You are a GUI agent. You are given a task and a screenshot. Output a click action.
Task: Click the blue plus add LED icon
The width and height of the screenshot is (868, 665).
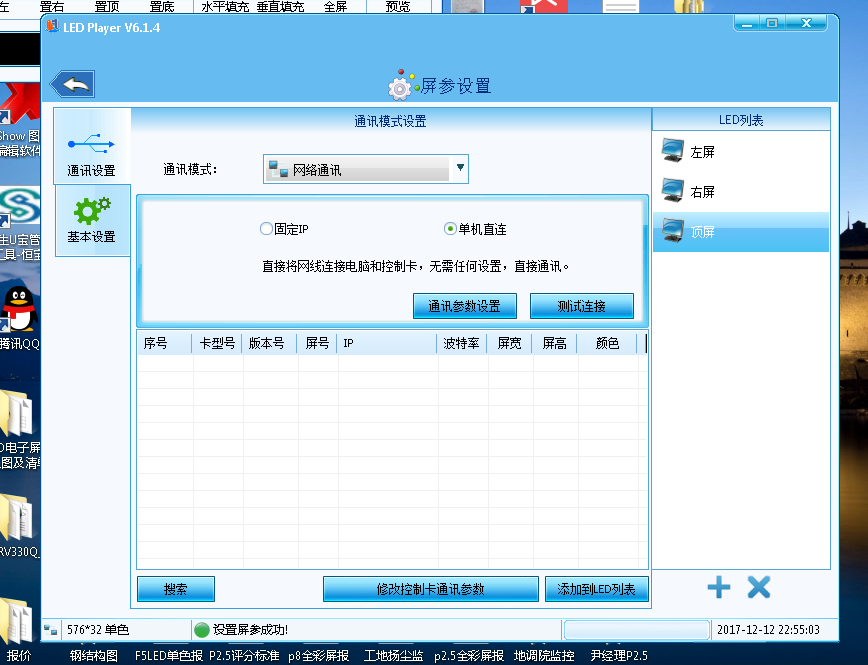point(718,587)
